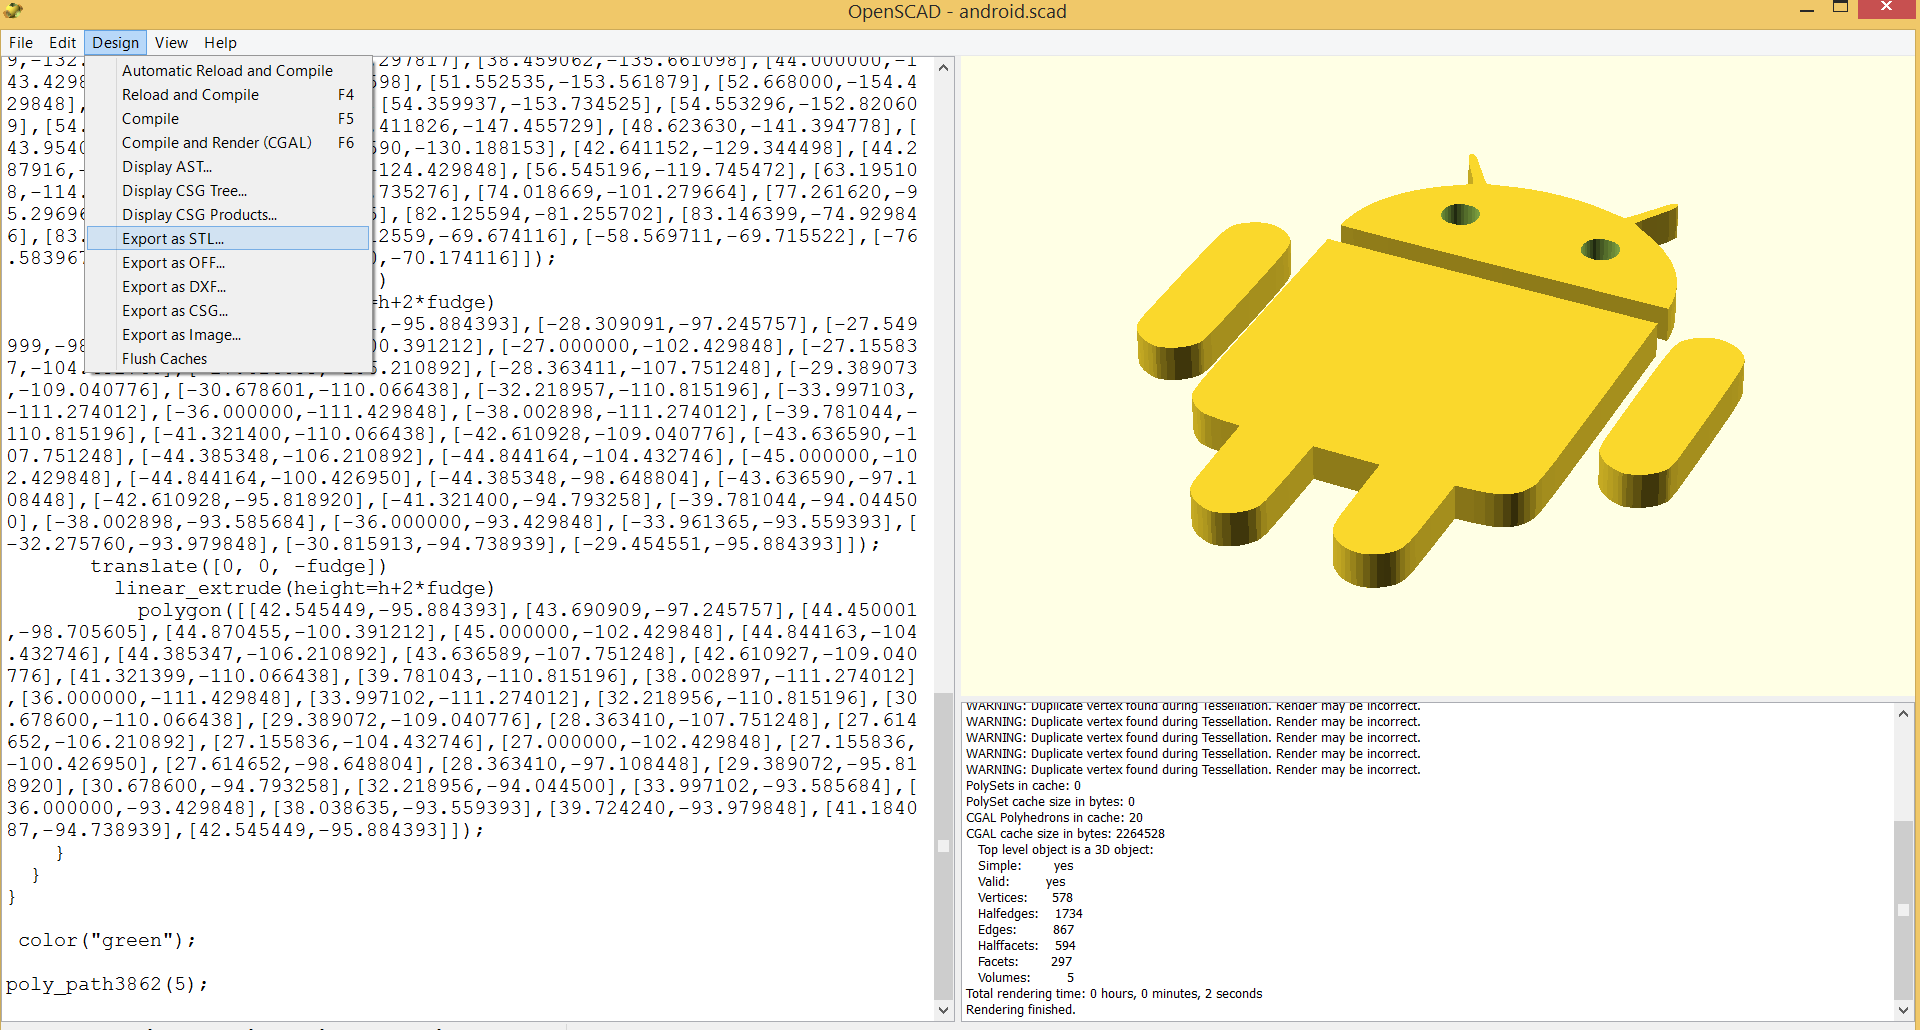The image size is (1920, 1030).
Task: Choose "Compile and Render (CGAL)" option
Action: coord(216,142)
